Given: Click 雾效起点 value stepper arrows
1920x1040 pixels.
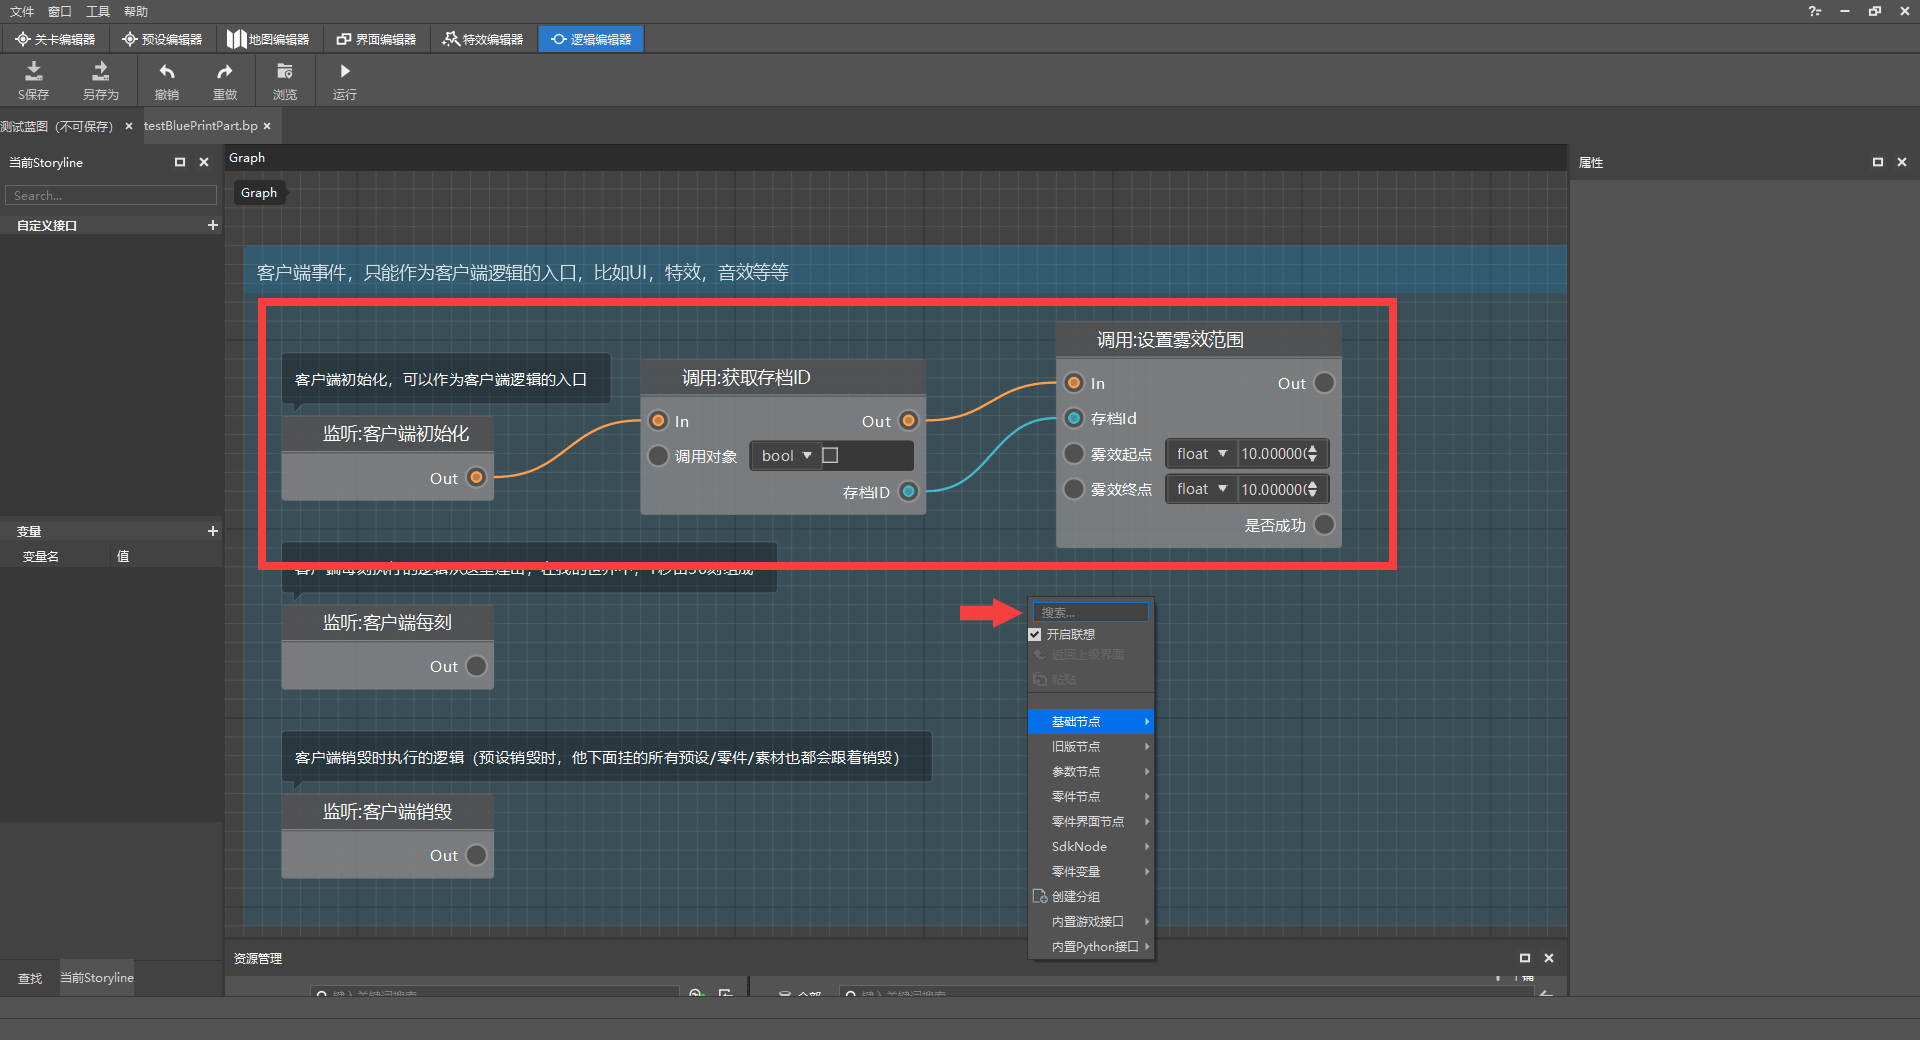Looking at the screenshot, I should [x=1313, y=454].
